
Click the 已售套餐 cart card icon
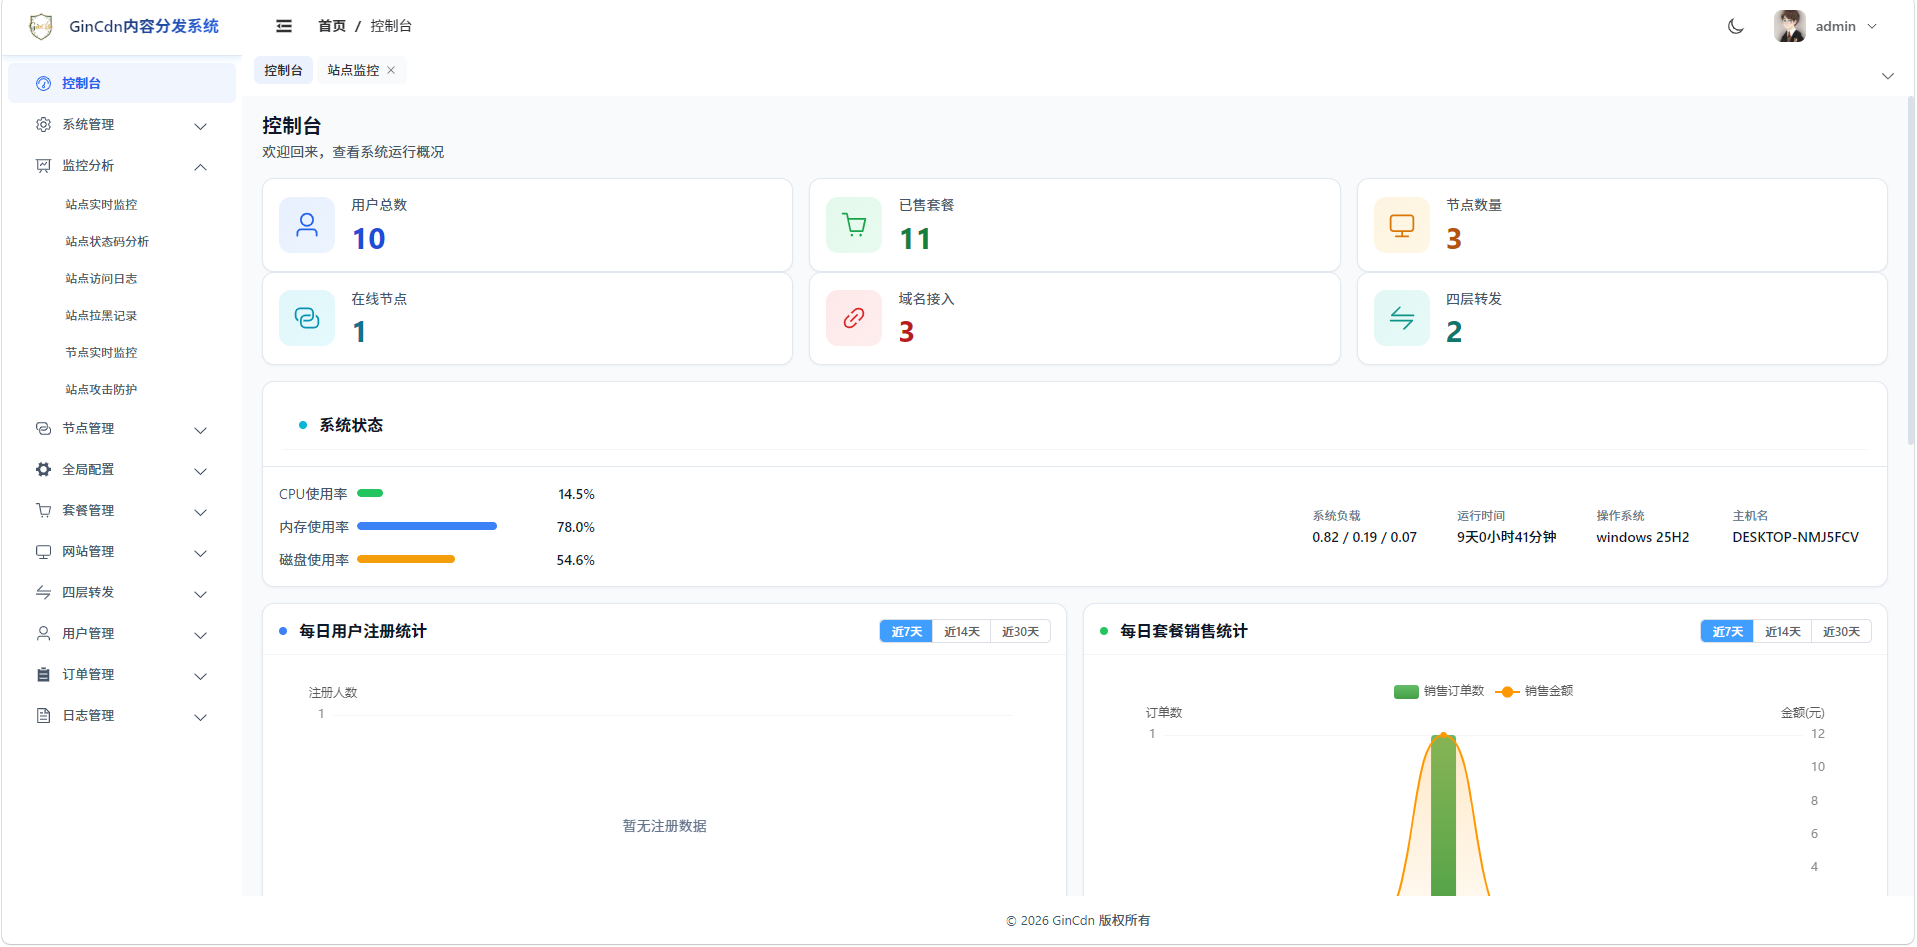(x=854, y=225)
